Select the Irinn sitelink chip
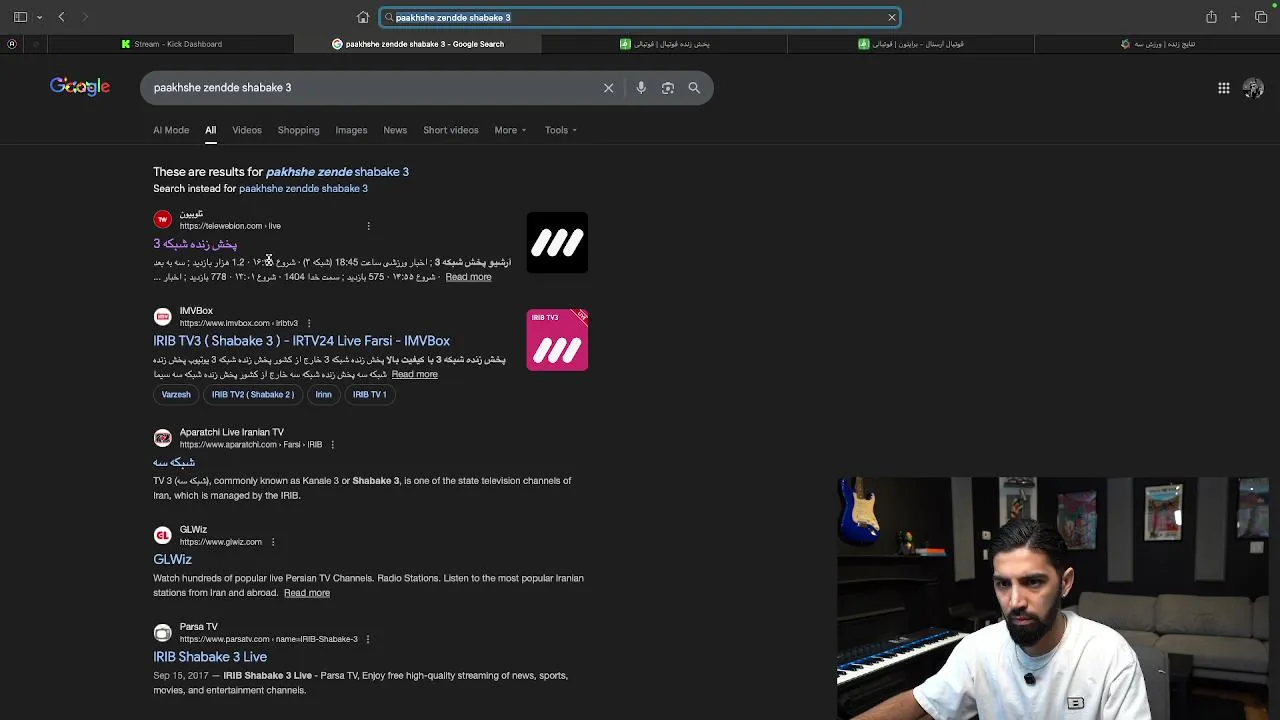The image size is (1280, 720). click(x=323, y=395)
